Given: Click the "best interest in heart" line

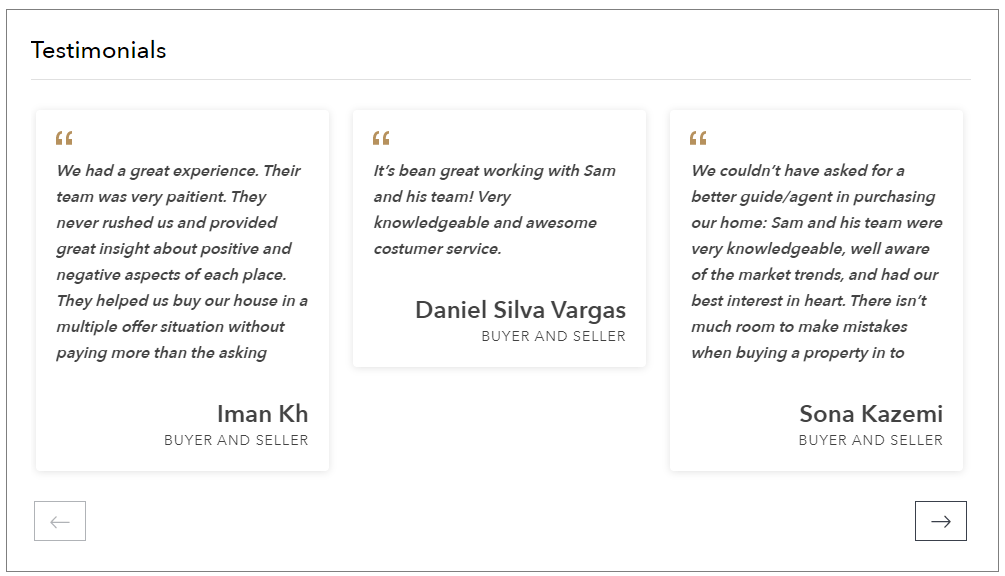Looking at the screenshot, I should (x=808, y=301).
